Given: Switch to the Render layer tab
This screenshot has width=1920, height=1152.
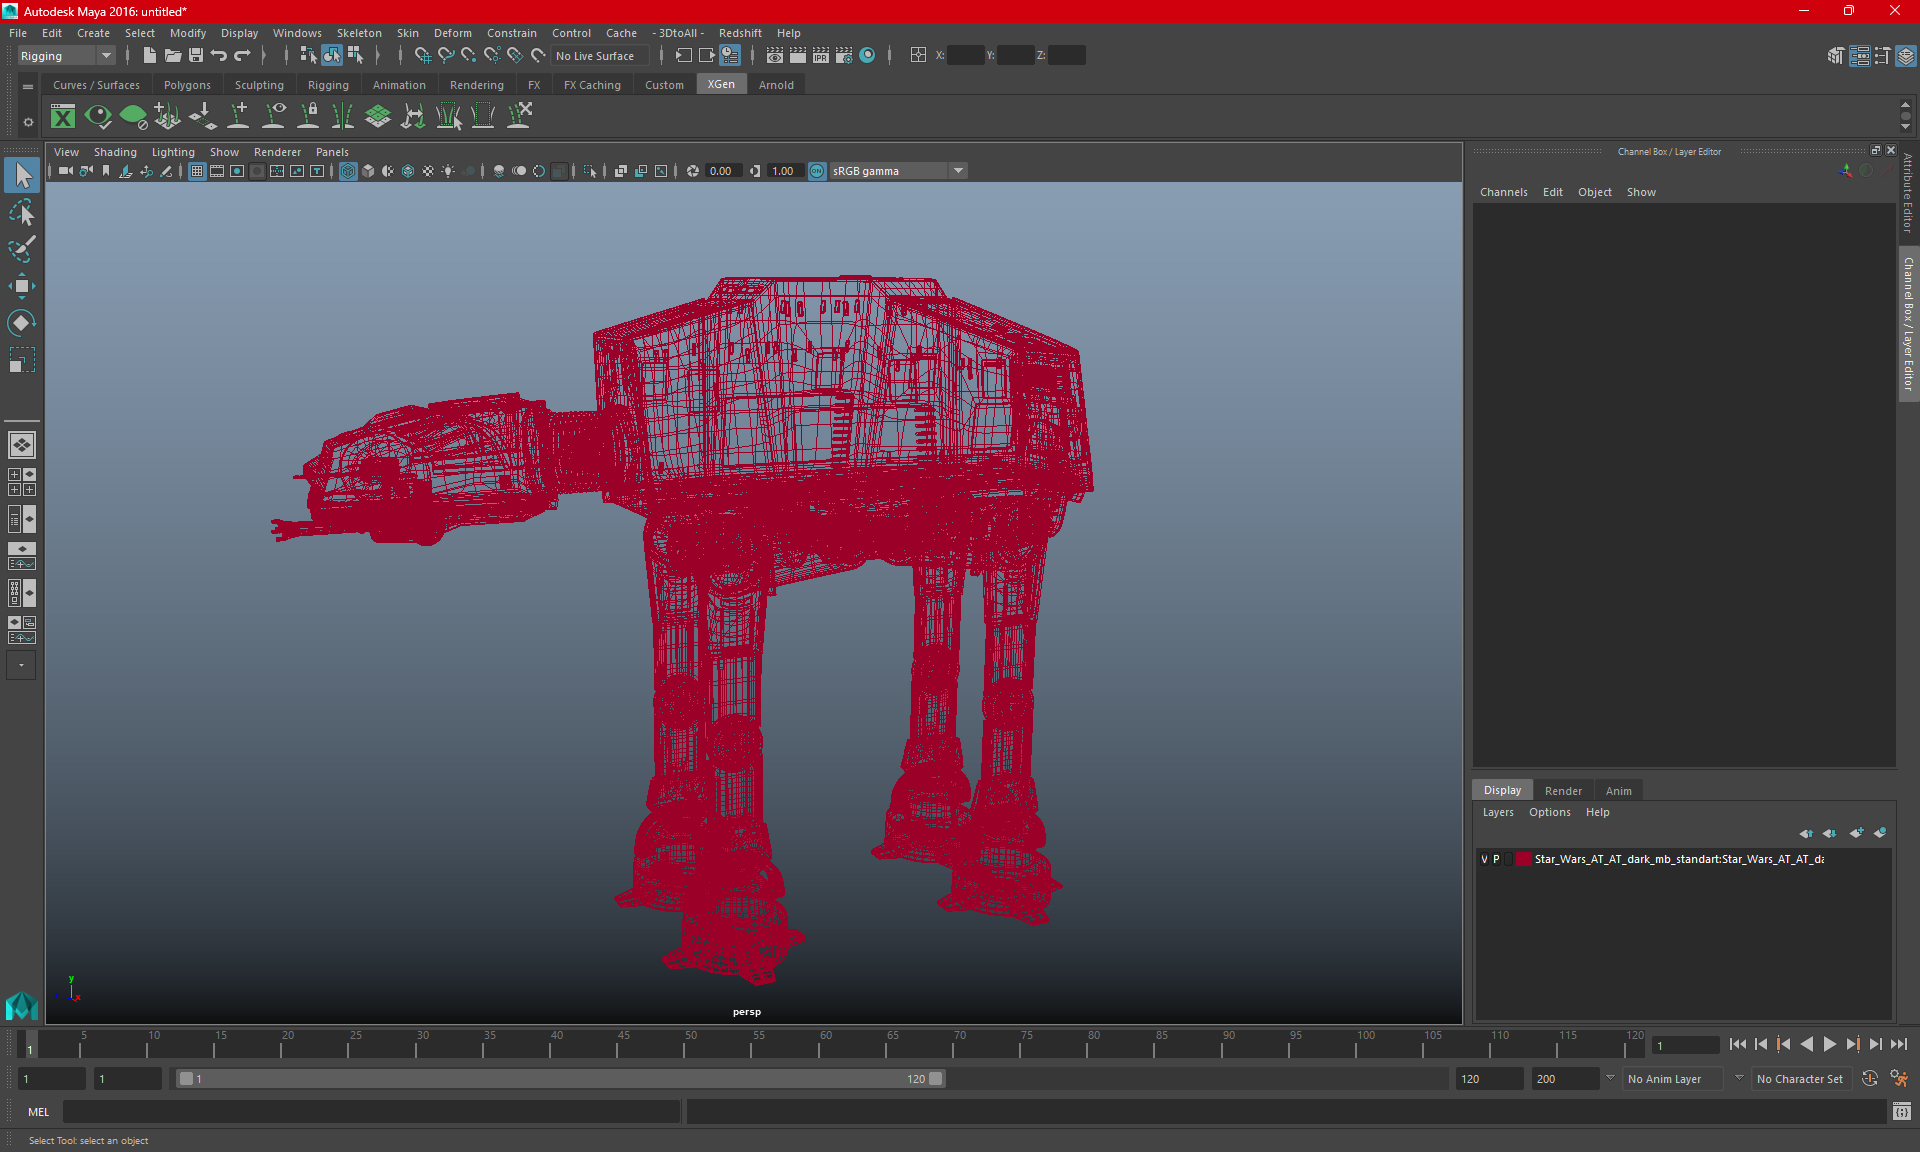Looking at the screenshot, I should [x=1563, y=791].
